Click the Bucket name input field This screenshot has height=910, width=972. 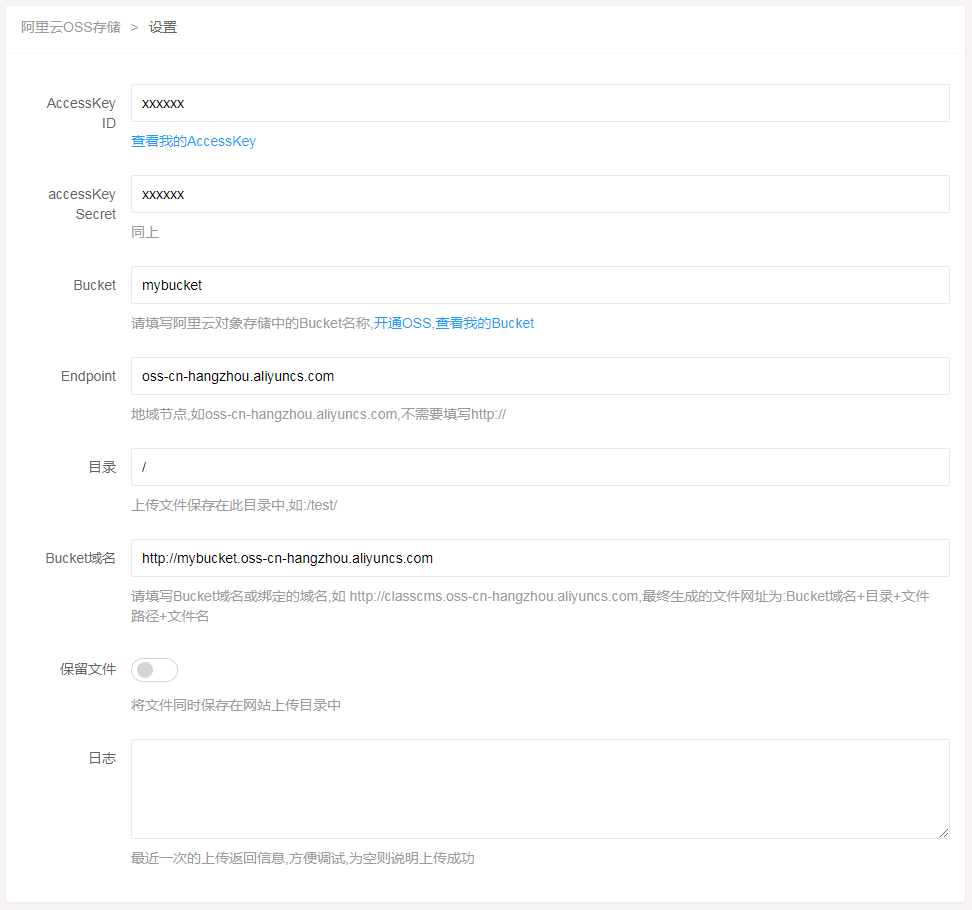point(540,285)
